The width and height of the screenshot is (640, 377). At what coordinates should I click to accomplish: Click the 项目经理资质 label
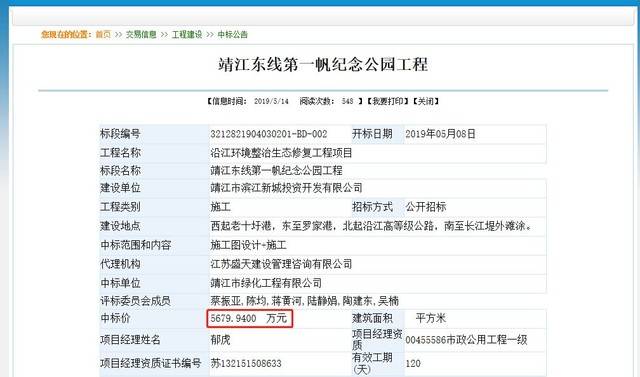(377, 339)
